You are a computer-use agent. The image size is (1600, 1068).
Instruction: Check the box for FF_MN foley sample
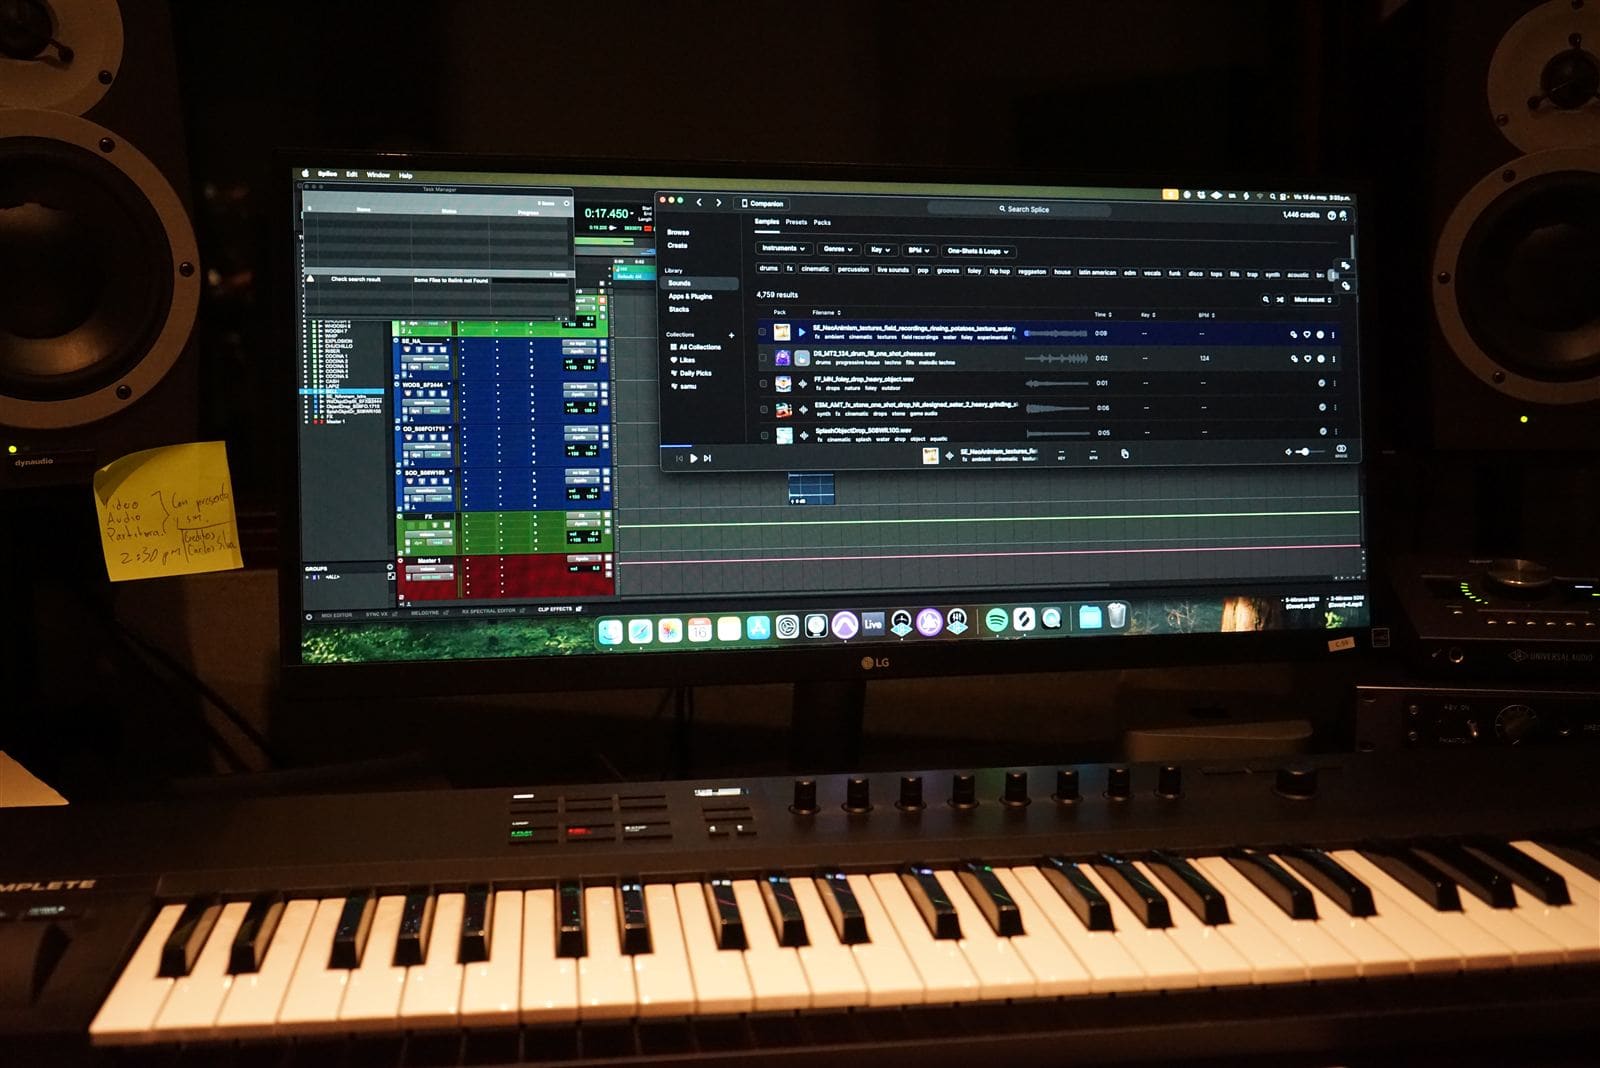tap(763, 383)
